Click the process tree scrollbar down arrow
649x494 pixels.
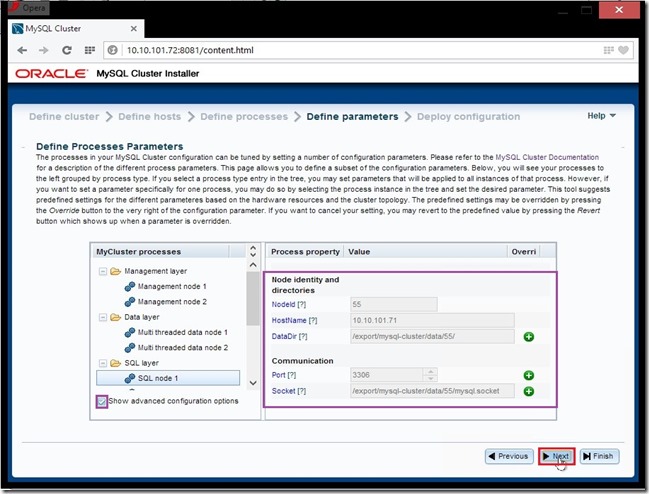pos(253,383)
